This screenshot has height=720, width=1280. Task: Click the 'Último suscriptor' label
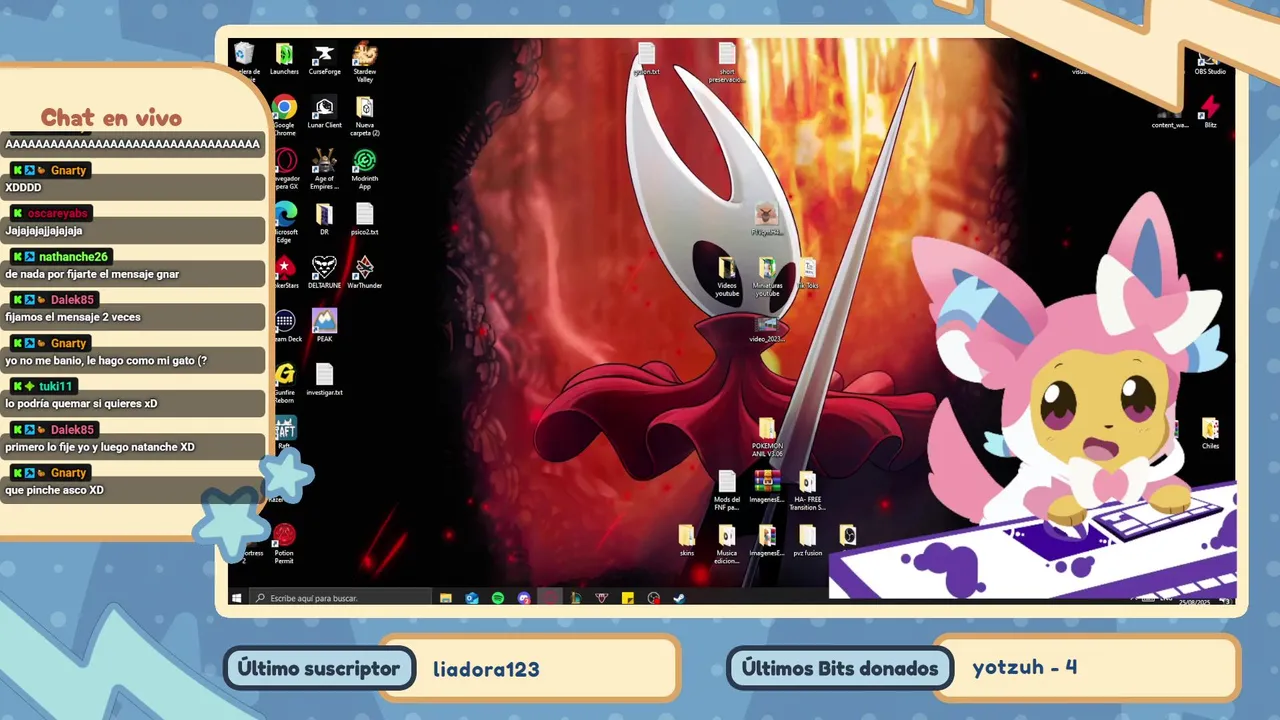[319, 669]
